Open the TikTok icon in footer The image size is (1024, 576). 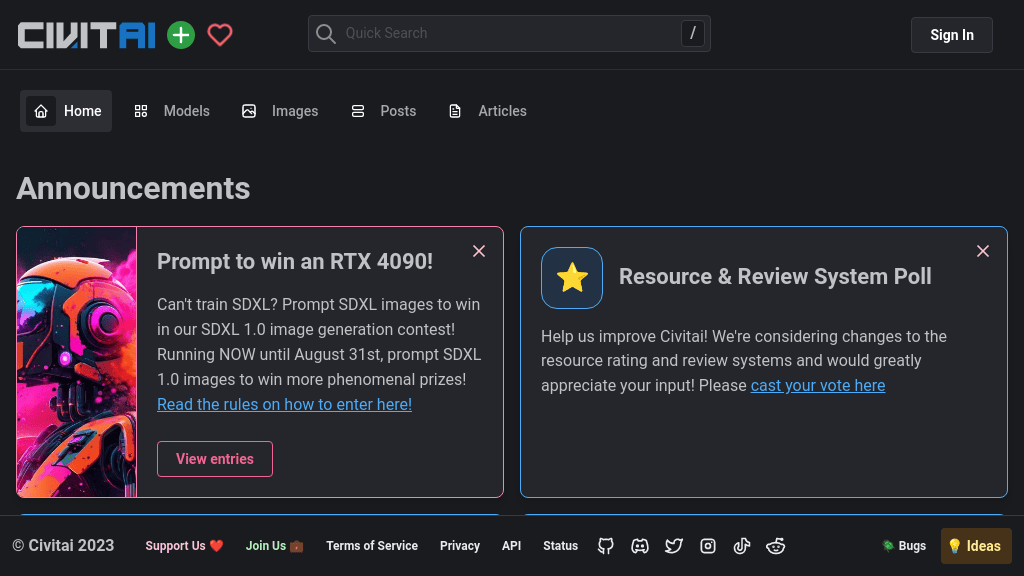[742, 546]
